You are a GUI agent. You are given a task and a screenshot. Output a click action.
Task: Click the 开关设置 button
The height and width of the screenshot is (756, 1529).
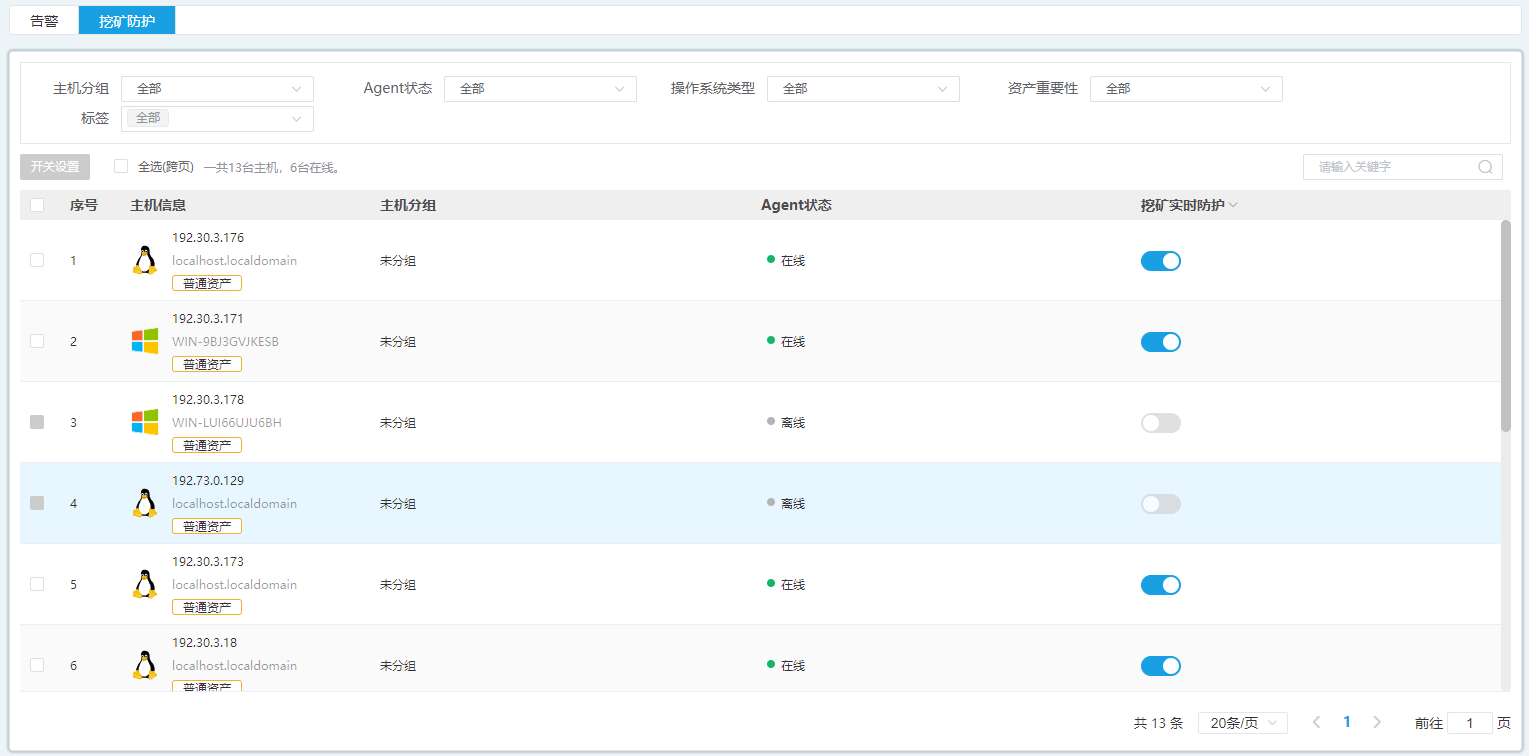[x=55, y=167]
